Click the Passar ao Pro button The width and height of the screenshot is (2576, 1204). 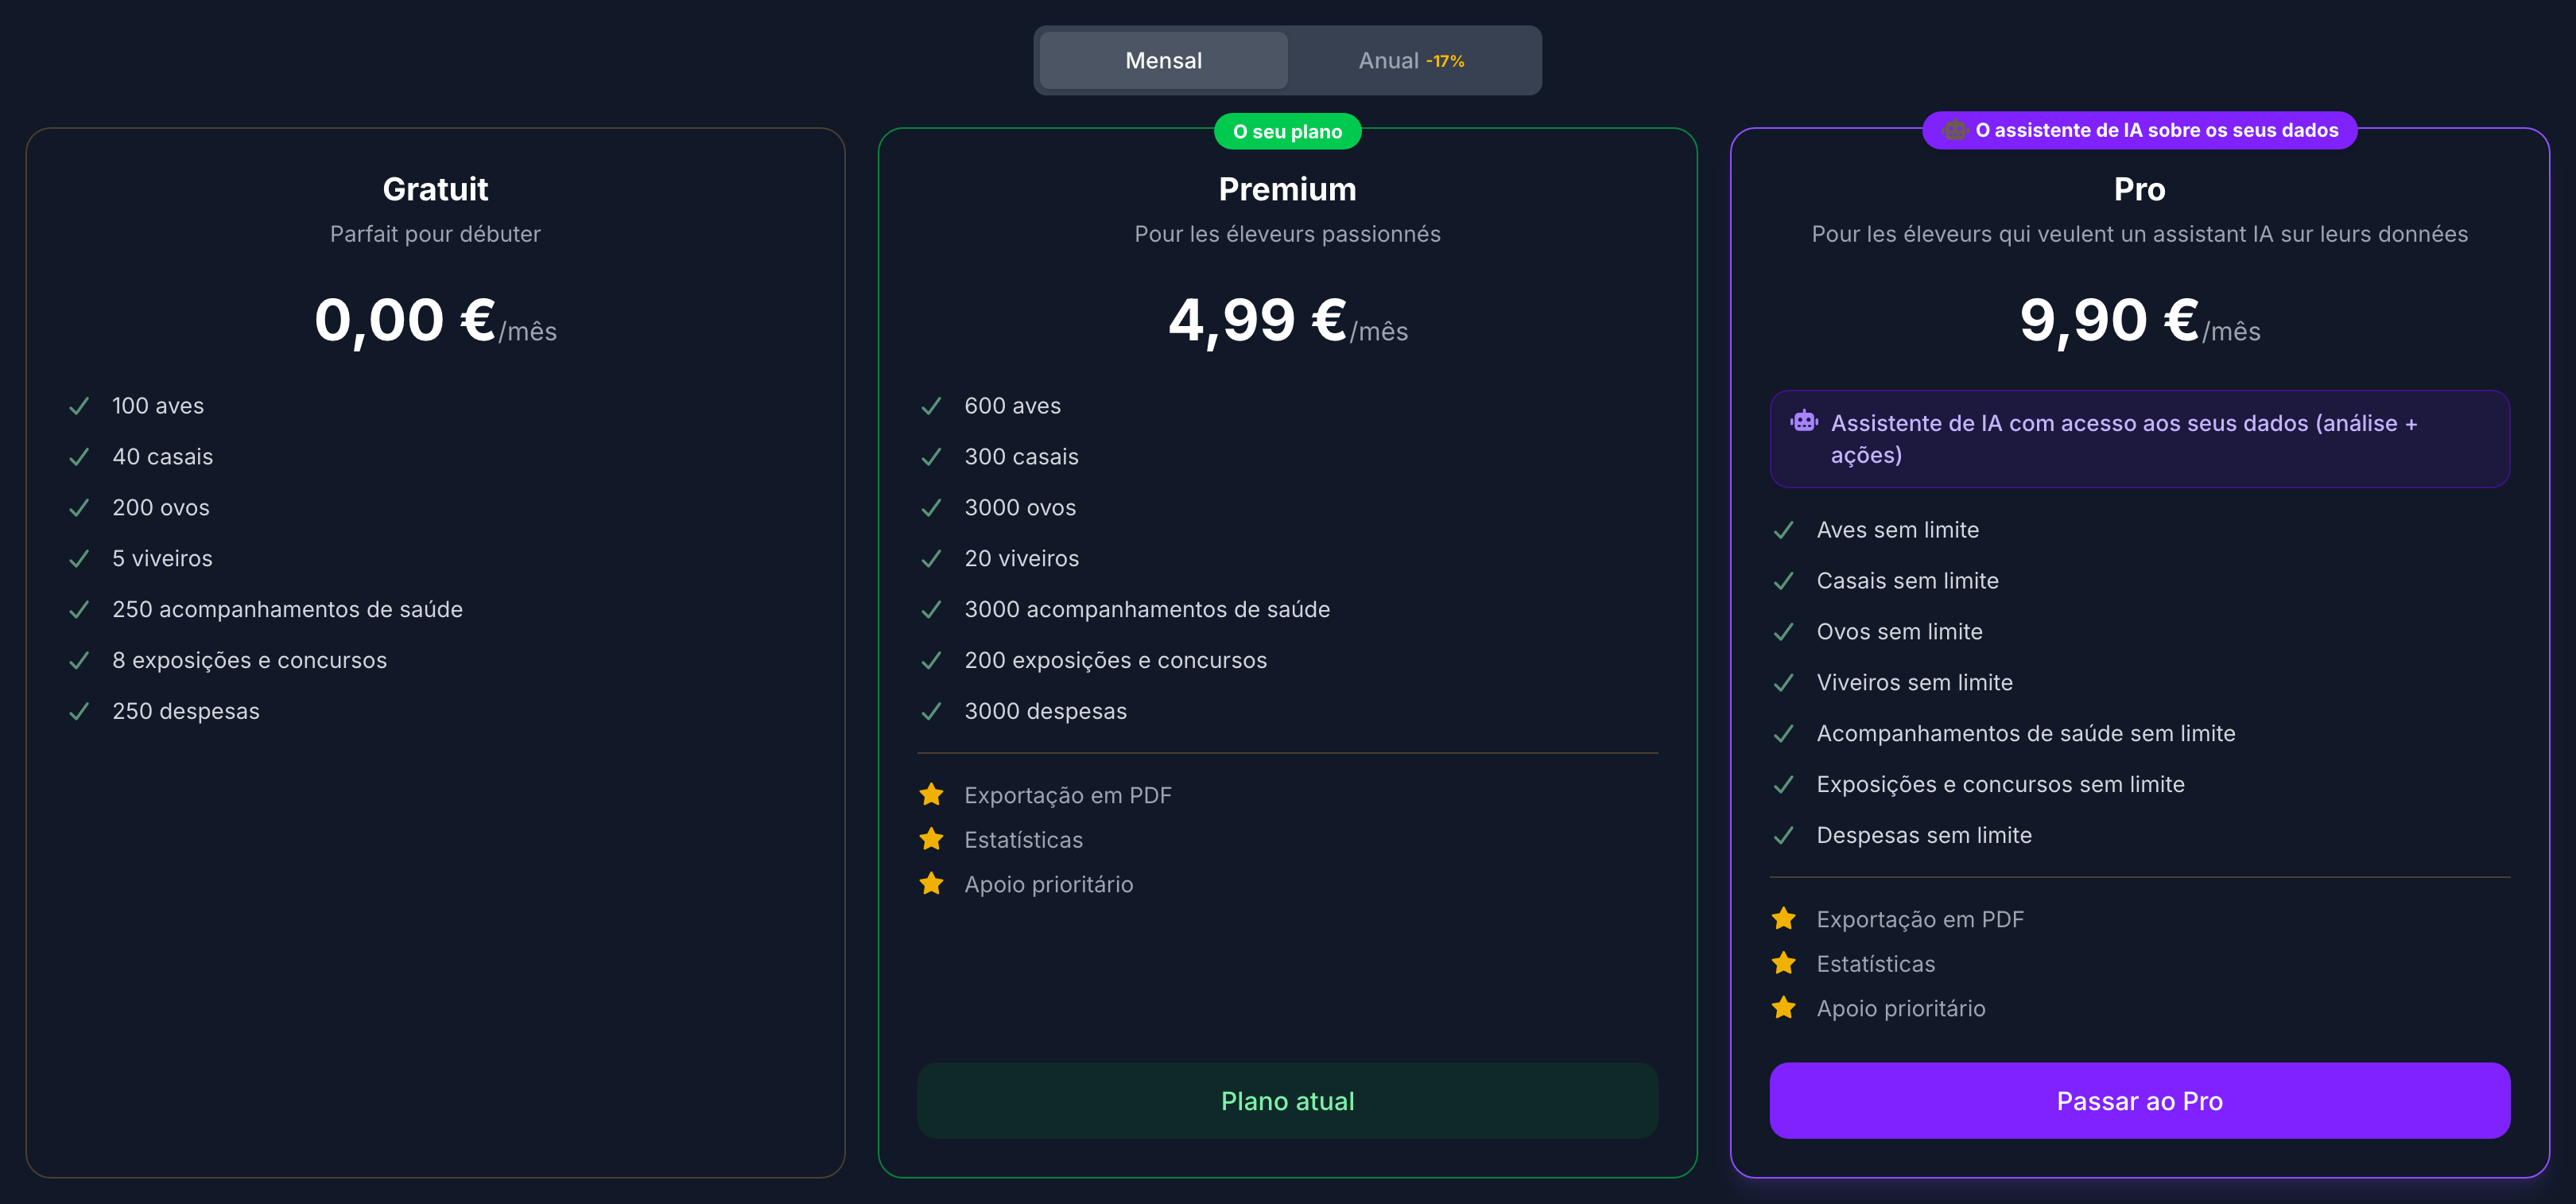tap(2139, 1101)
